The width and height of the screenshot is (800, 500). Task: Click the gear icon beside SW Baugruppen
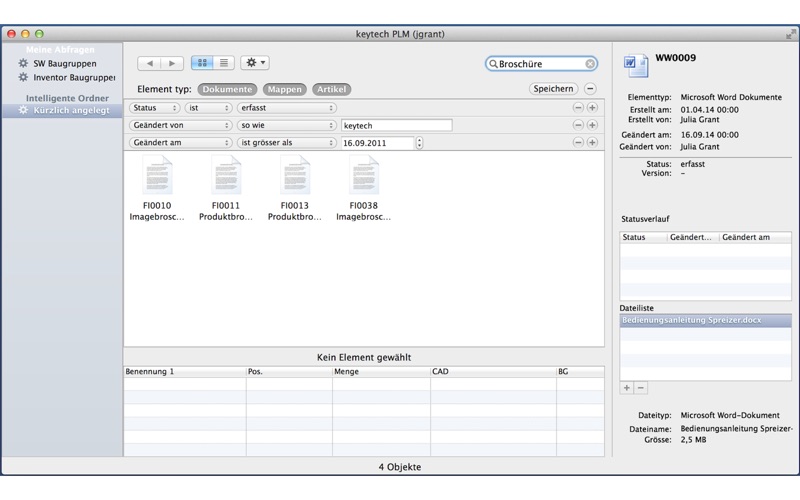23,63
